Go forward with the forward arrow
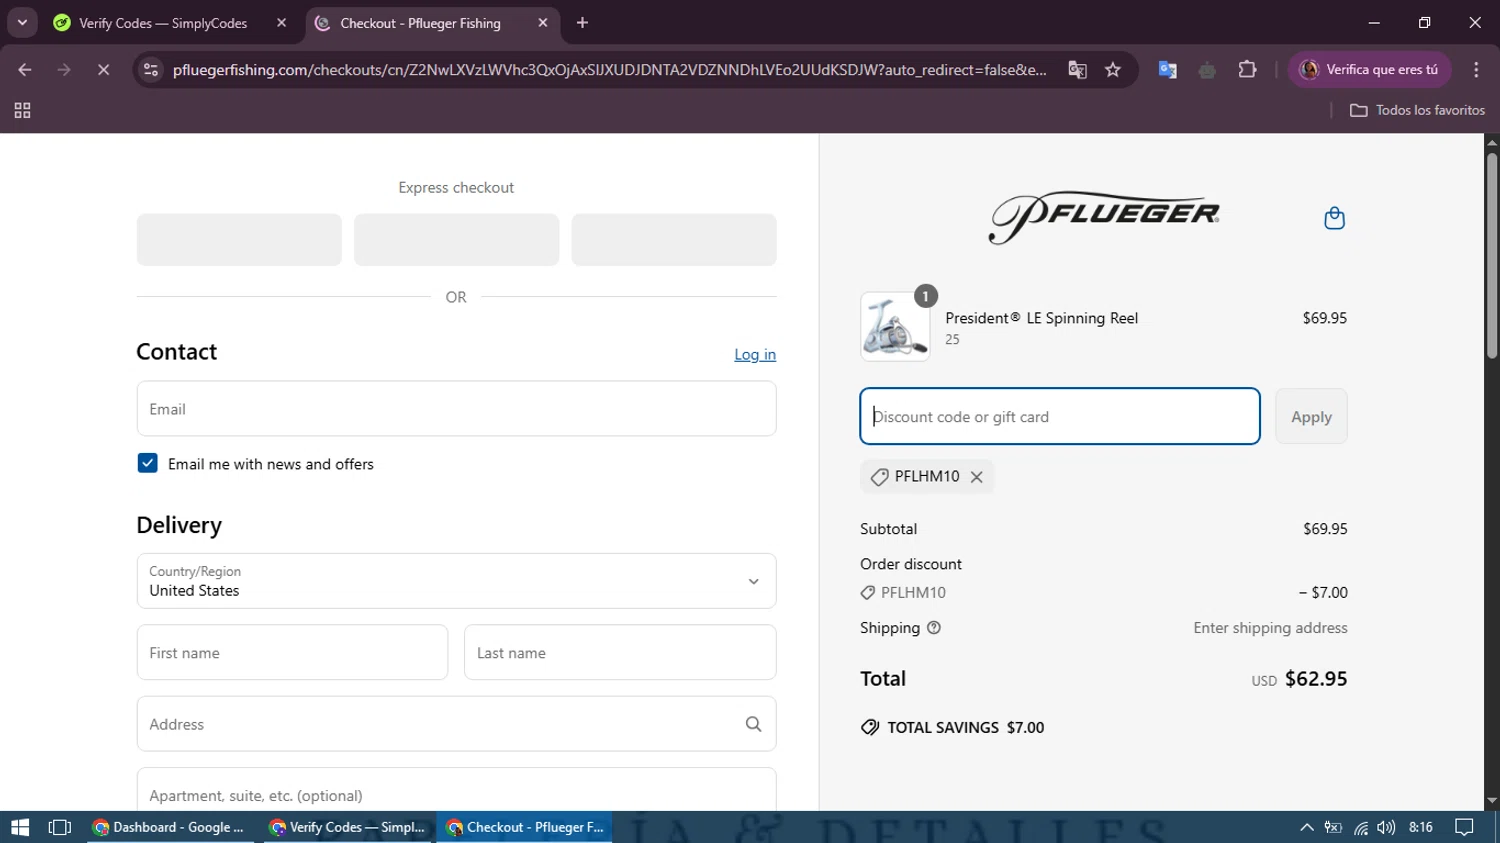 64,70
